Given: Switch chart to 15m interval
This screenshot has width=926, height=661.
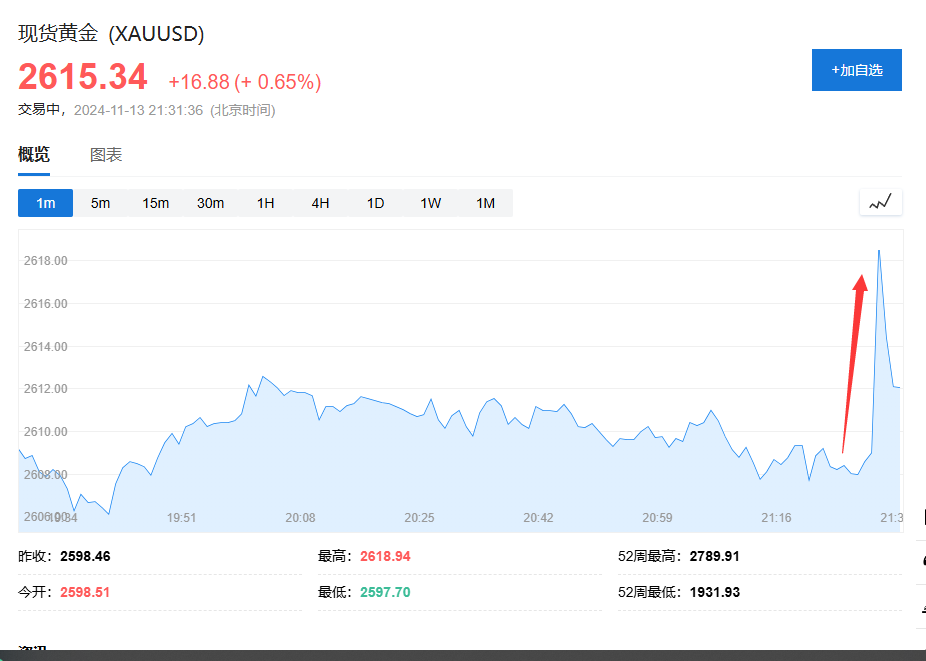Looking at the screenshot, I should coord(155,203).
